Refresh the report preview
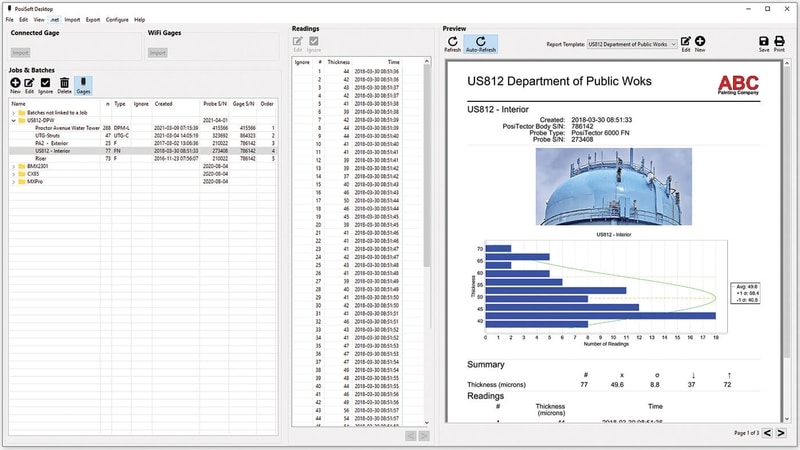Viewport: 800px width, 450px height. pyautogui.click(x=452, y=42)
